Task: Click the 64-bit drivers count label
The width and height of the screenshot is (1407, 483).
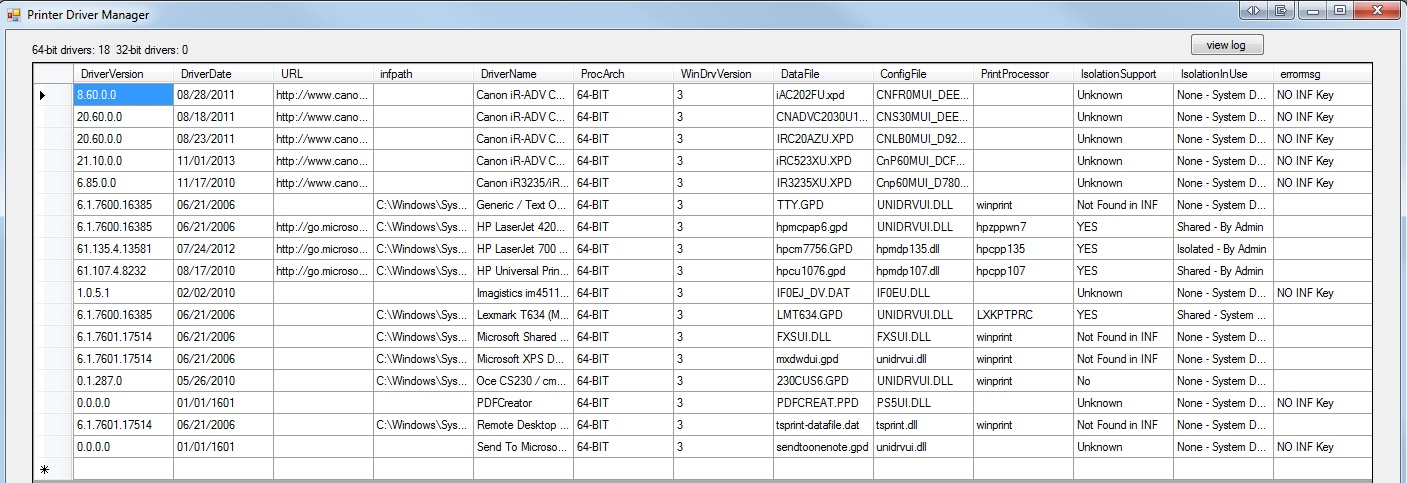Action: 70,49
